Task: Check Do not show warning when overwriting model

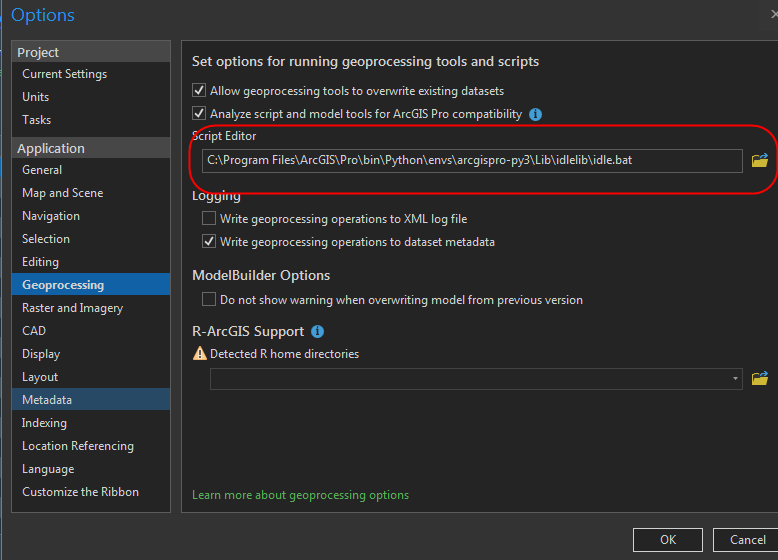Action: 209,299
